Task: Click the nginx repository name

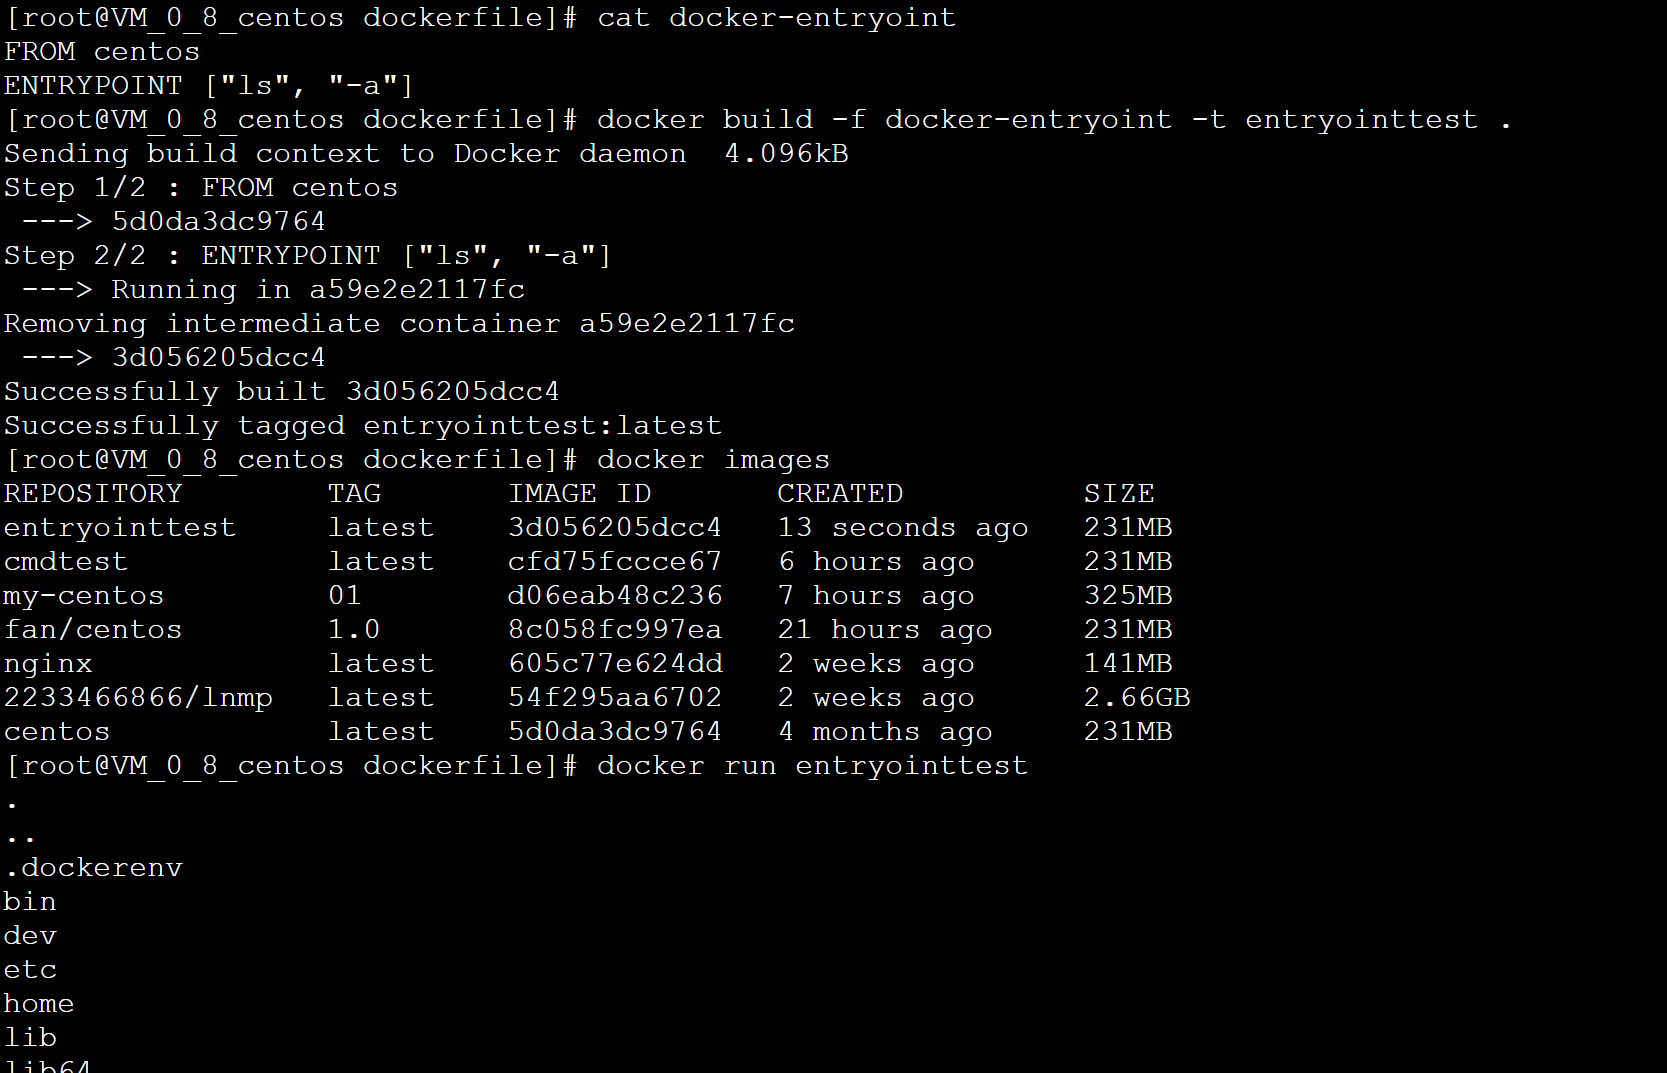Action: pyautogui.click(x=48, y=664)
